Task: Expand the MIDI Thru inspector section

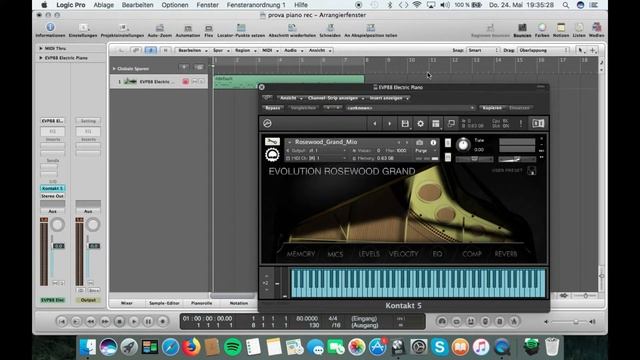Action: pyautogui.click(x=41, y=48)
